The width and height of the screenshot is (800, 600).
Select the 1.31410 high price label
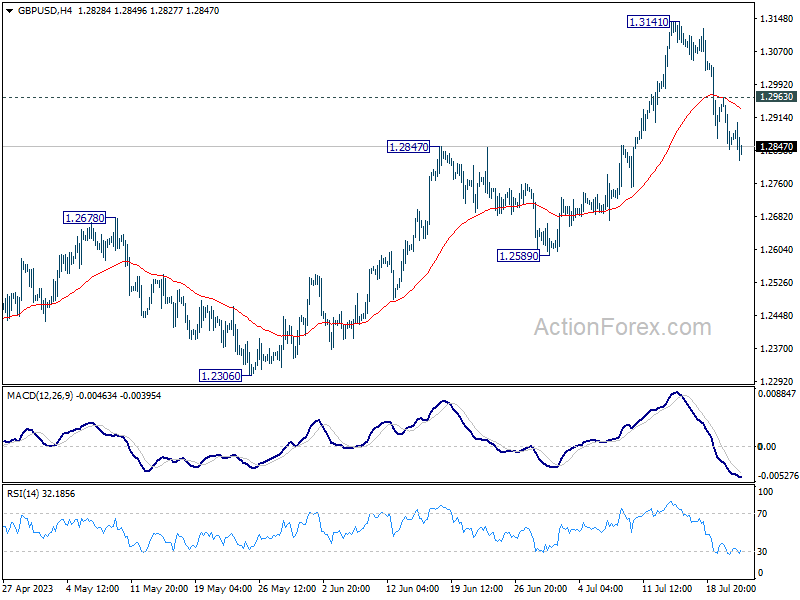(x=648, y=22)
